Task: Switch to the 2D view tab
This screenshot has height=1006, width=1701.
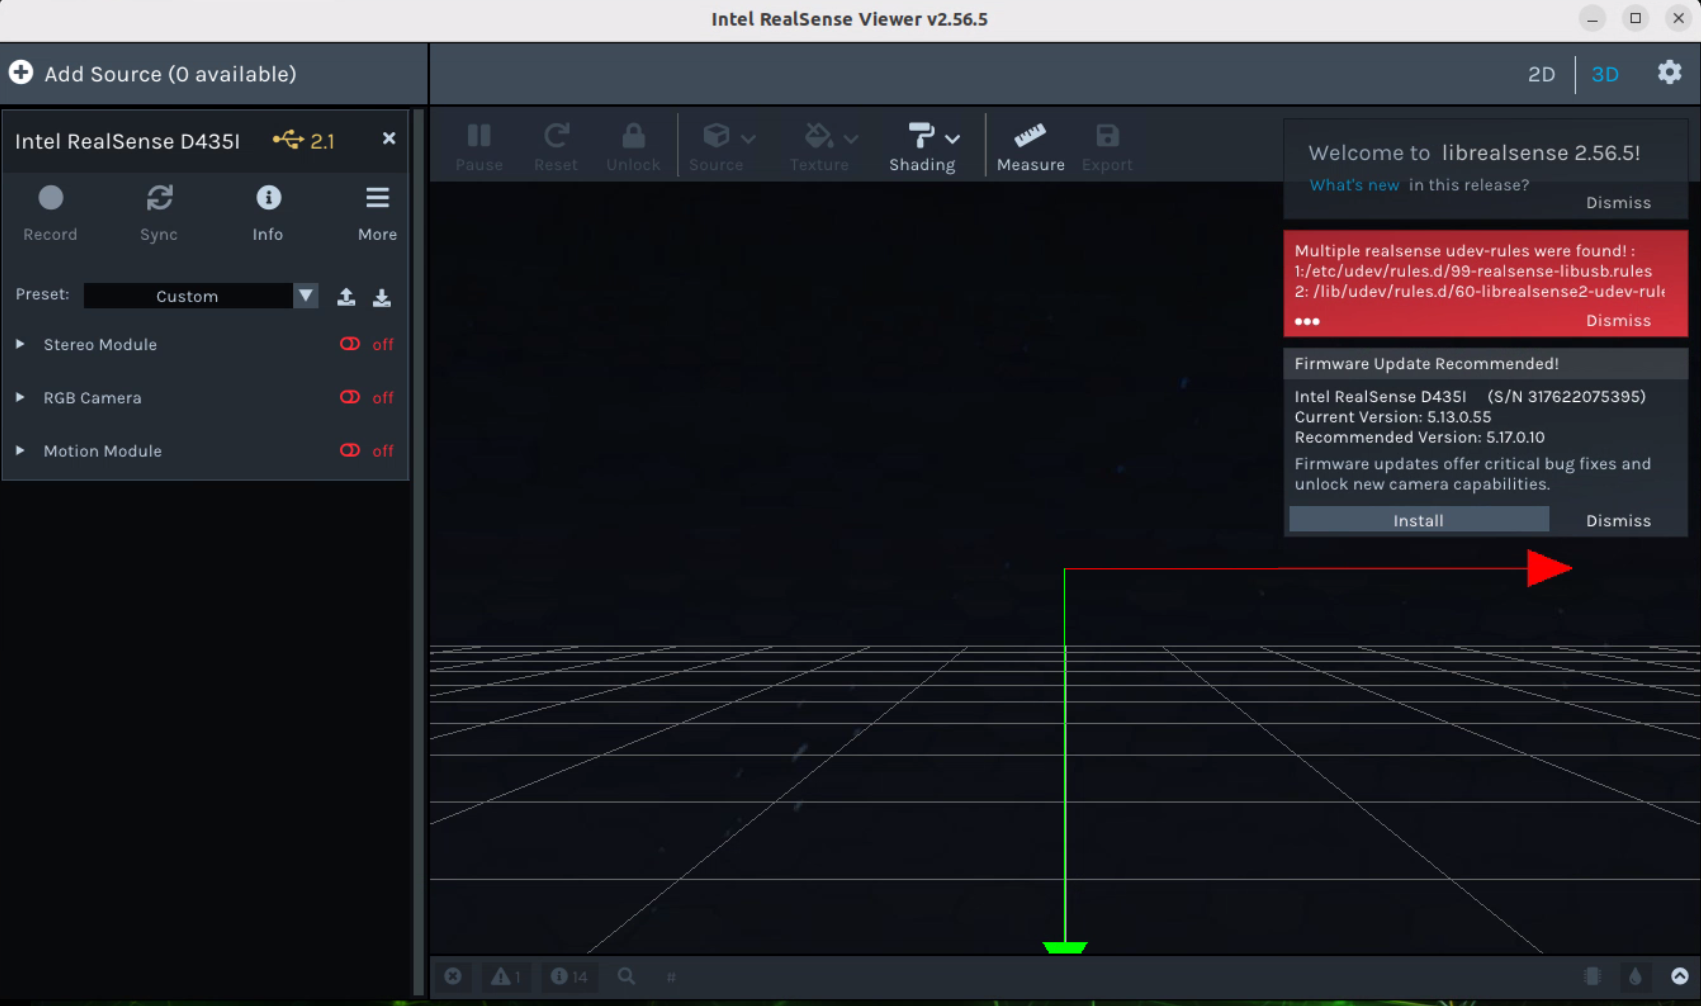Action: 1541,74
